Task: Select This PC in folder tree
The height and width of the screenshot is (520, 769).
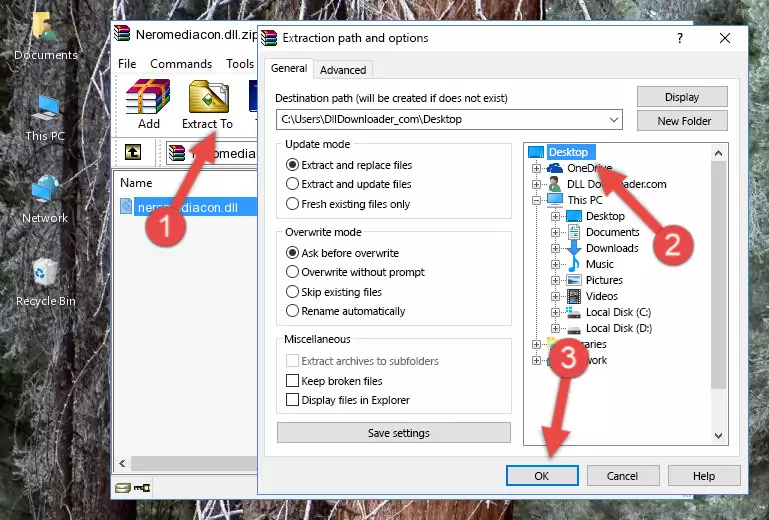Action: coord(585,200)
